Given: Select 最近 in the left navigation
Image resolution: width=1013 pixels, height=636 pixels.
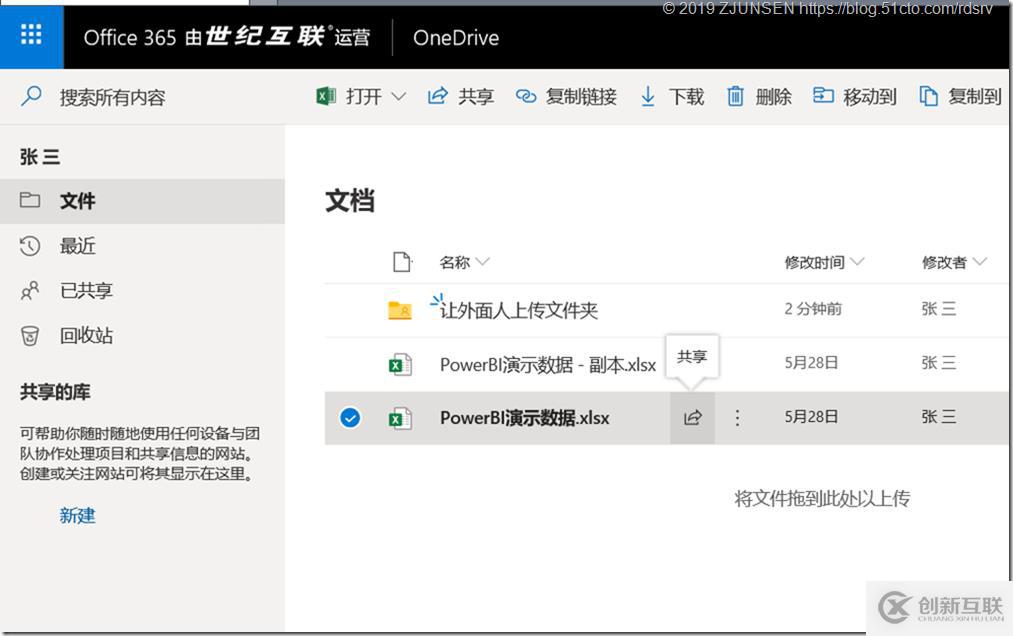Looking at the screenshot, I should 142,246.
